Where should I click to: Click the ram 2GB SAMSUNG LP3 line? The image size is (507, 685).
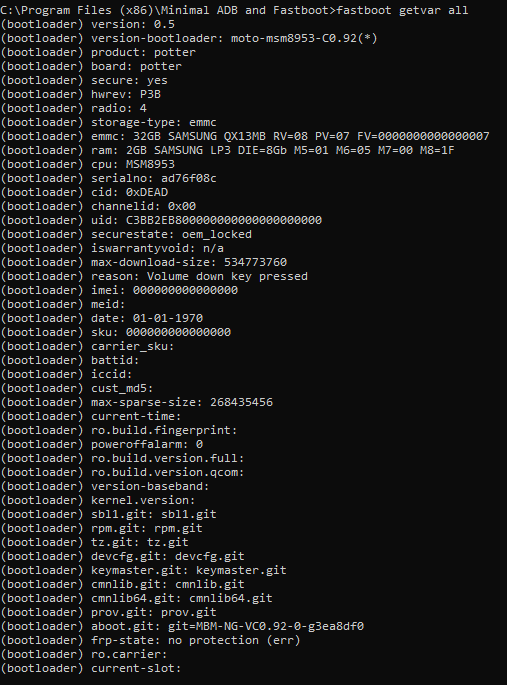coord(227,150)
